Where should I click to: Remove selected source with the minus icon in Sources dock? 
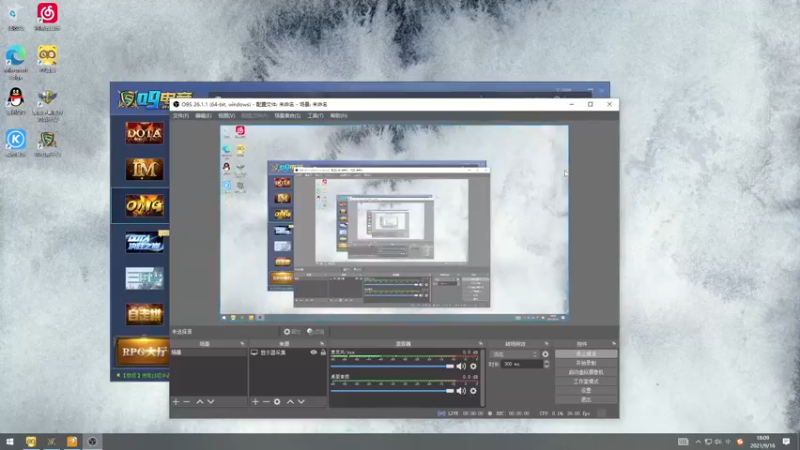click(x=266, y=402)
